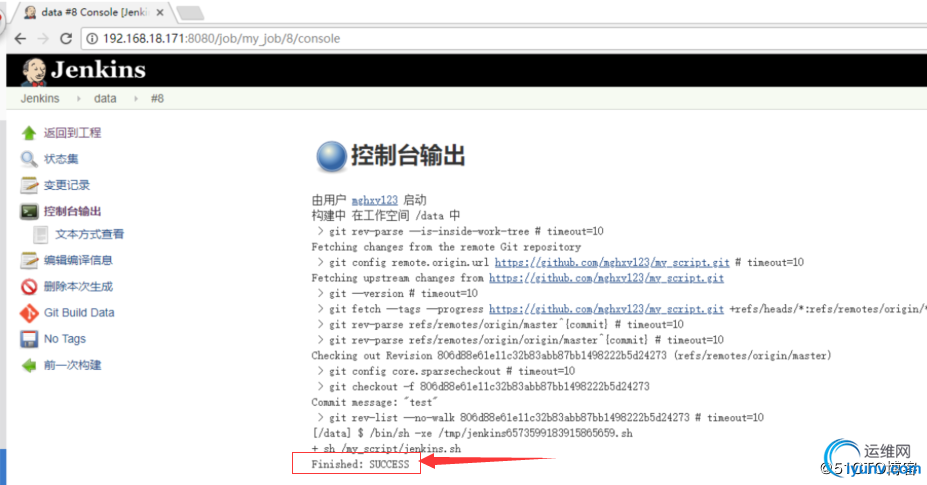Open the No Tags sidebar link
This screenshot has width=927, height=485.
tap(65, 339)
